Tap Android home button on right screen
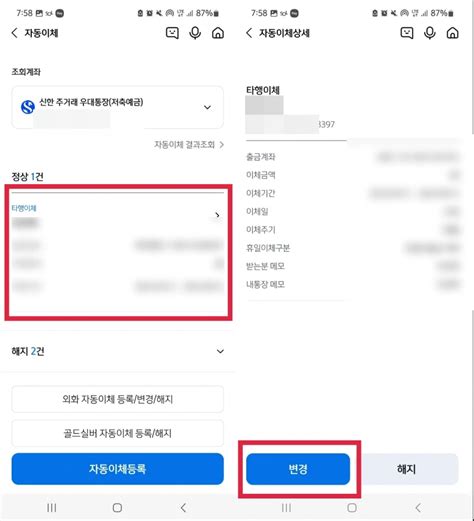Viewport: 474px width, 521px height. coord(352,508)
